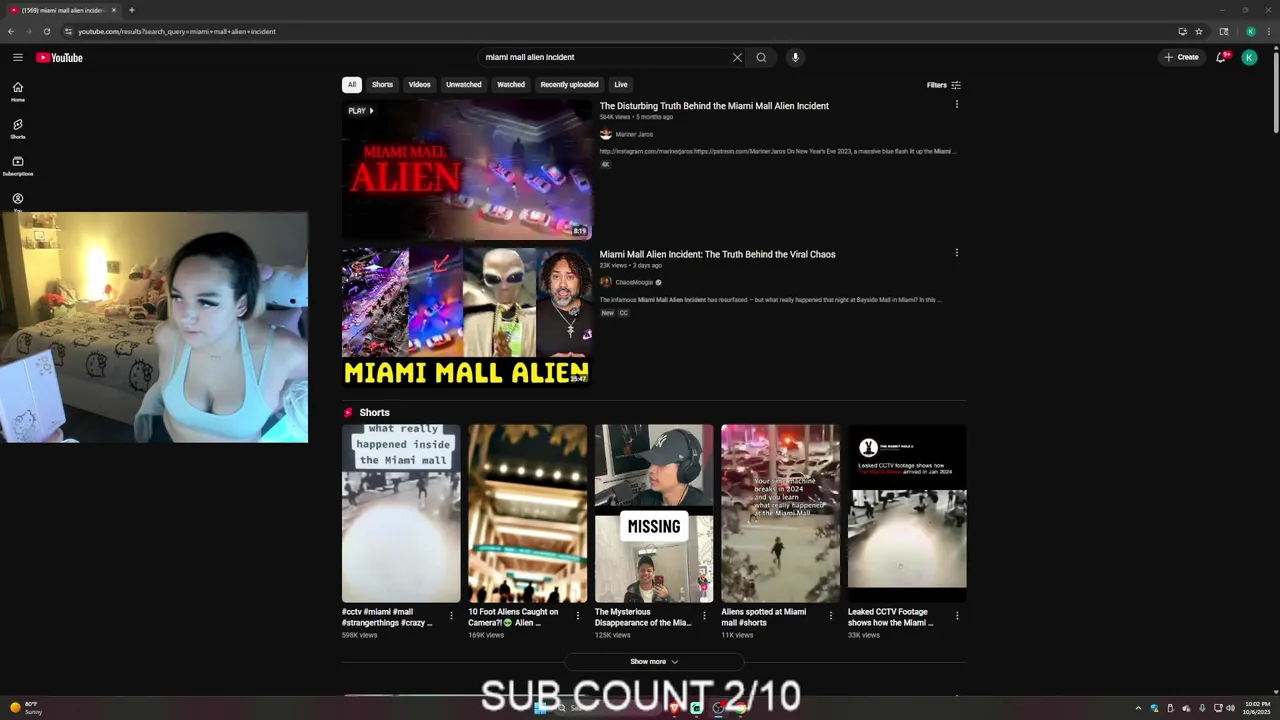Open 'Miami Mall Alien Incident: The Truth' title
Image resolution: width=1280 pixels, height=720 pixels.
click(x=717, y=254)
